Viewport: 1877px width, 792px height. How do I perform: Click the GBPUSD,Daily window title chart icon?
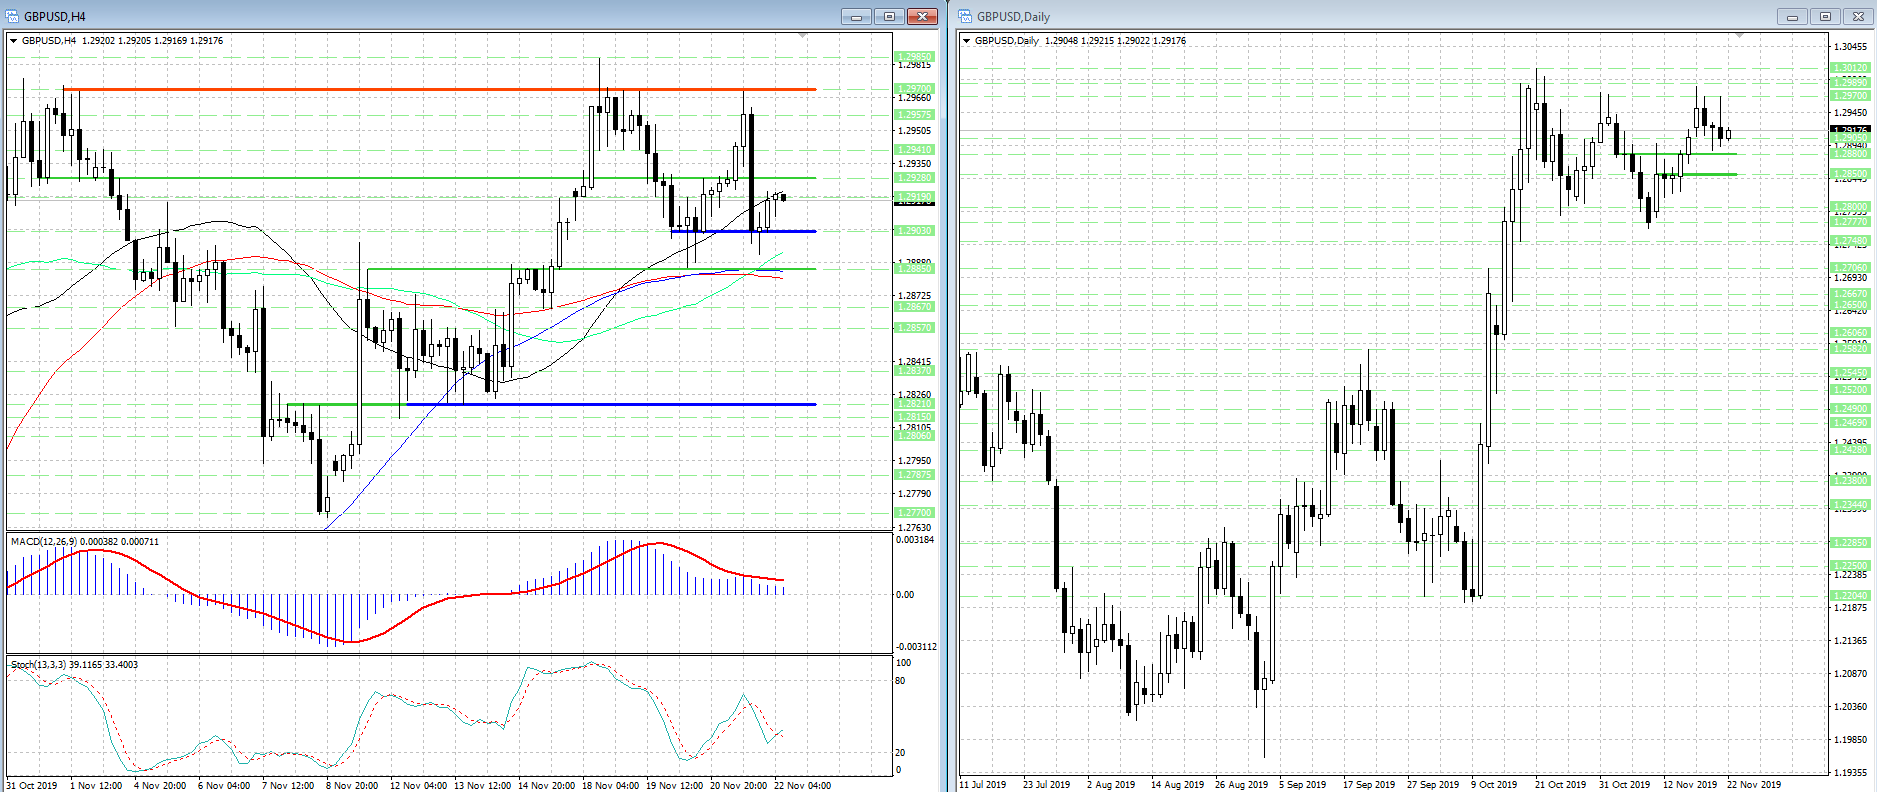pos(965,16)
